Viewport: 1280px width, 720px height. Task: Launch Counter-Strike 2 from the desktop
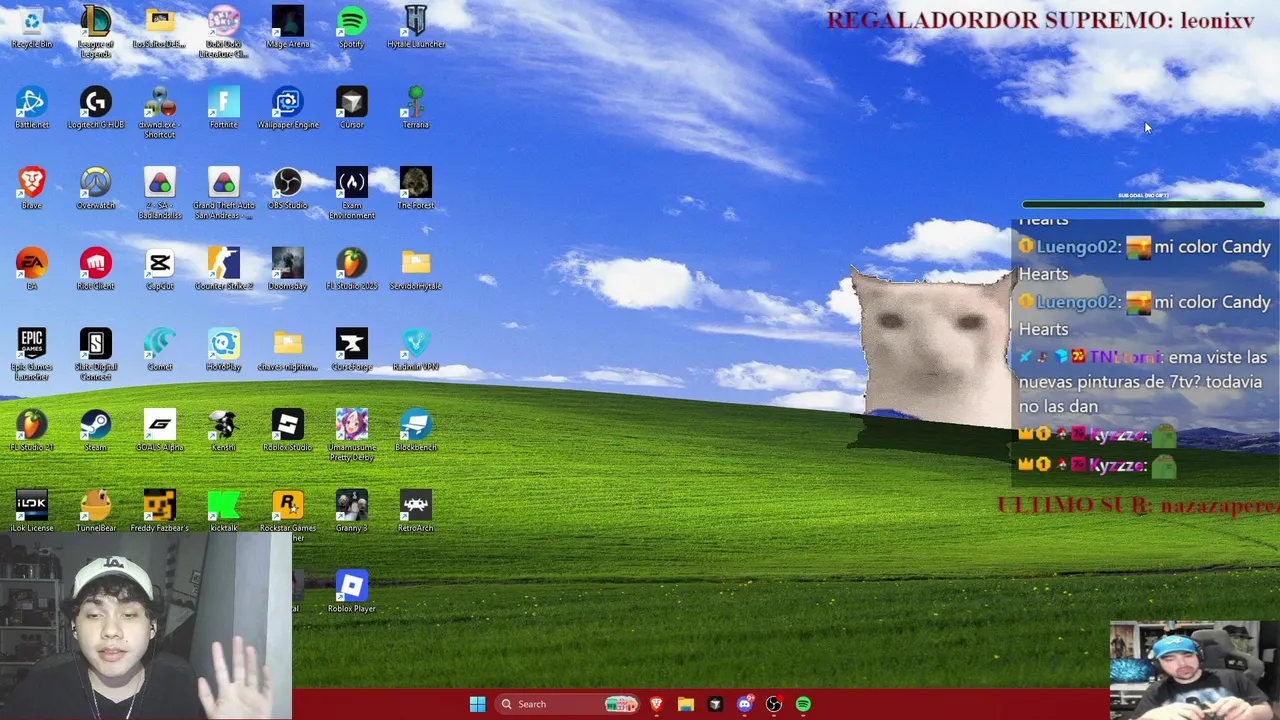(224, 270)
